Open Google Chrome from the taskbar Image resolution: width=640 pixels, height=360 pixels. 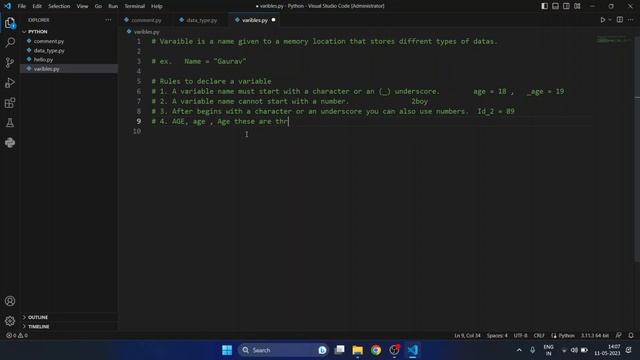376,350
